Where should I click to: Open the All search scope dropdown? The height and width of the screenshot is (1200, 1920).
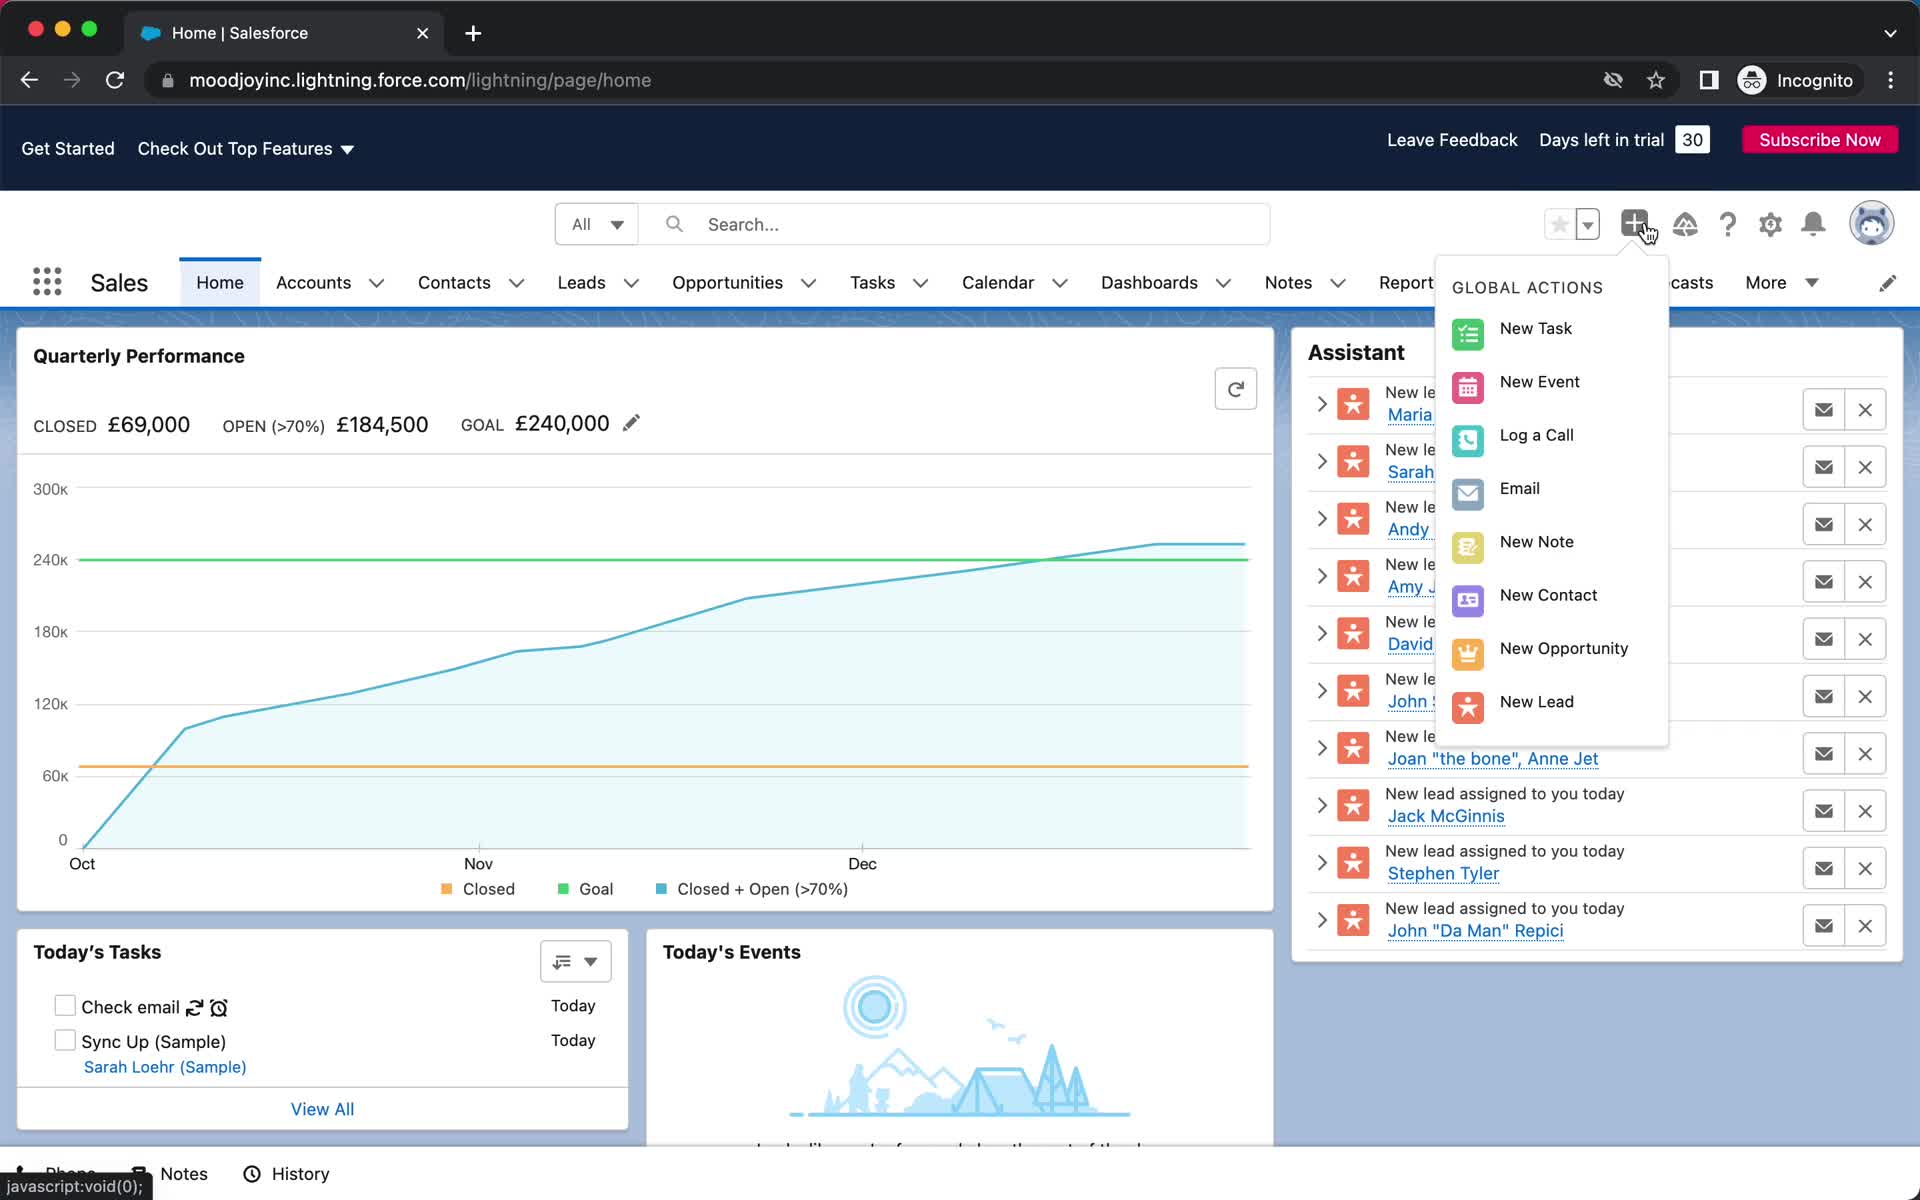(x=597, y=224)
